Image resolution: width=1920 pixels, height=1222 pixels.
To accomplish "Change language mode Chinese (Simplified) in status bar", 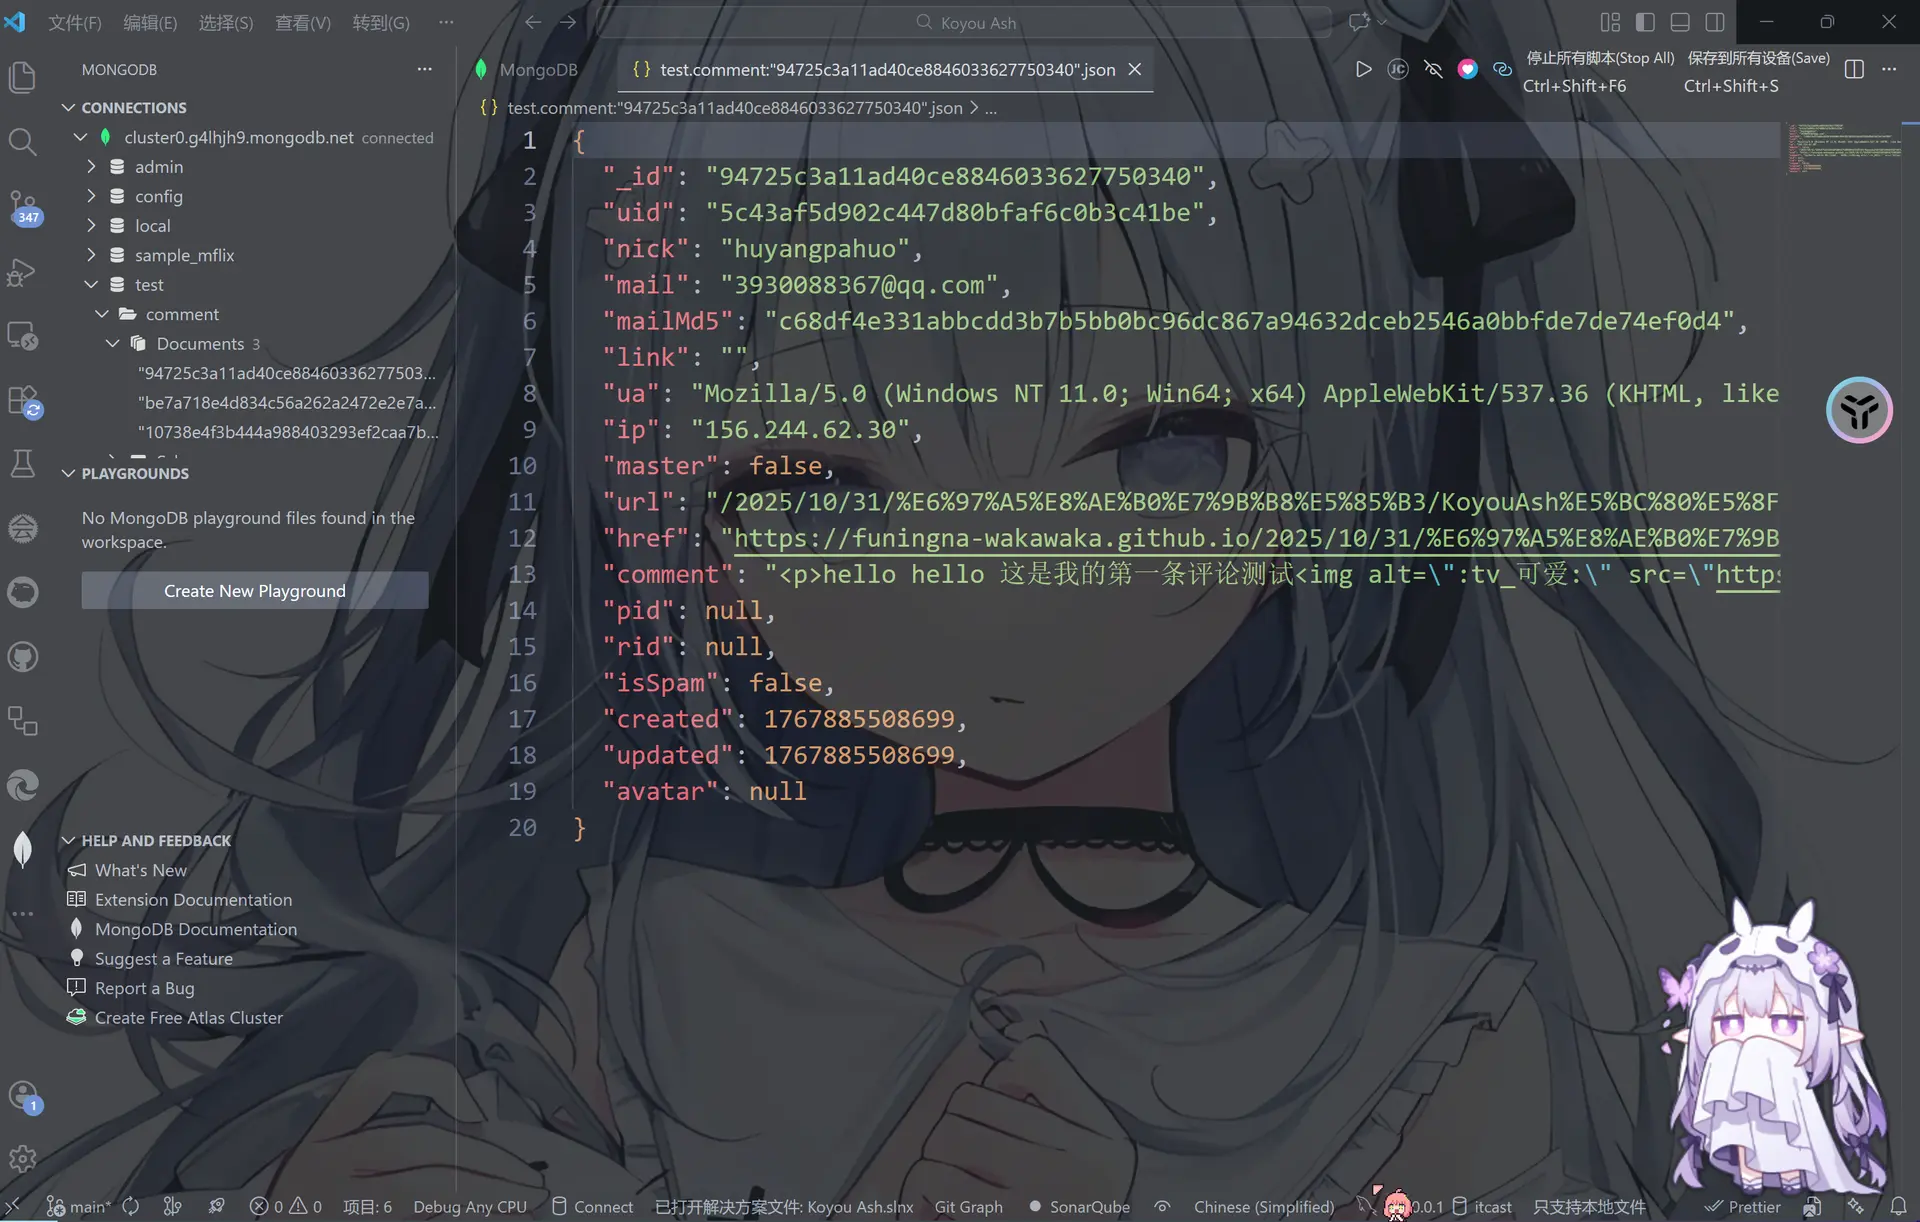I will click(x=1264, y=1206).
